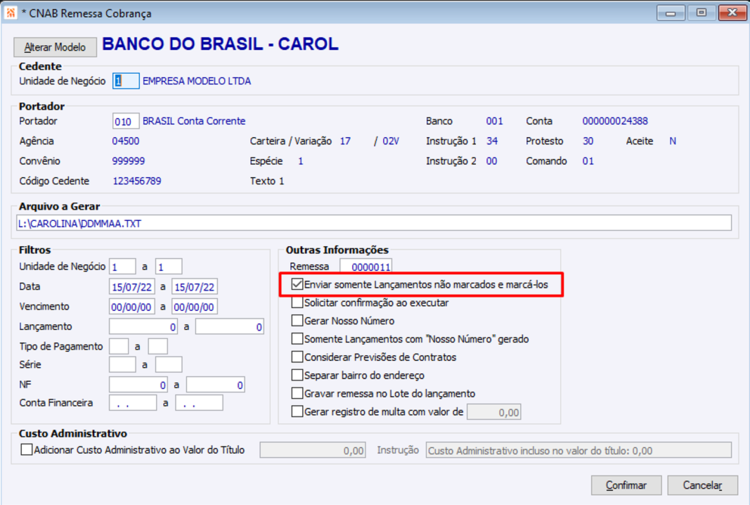Click the application icon in the title bar
Viewport: 750px width, 505px height.
[11, 13]
